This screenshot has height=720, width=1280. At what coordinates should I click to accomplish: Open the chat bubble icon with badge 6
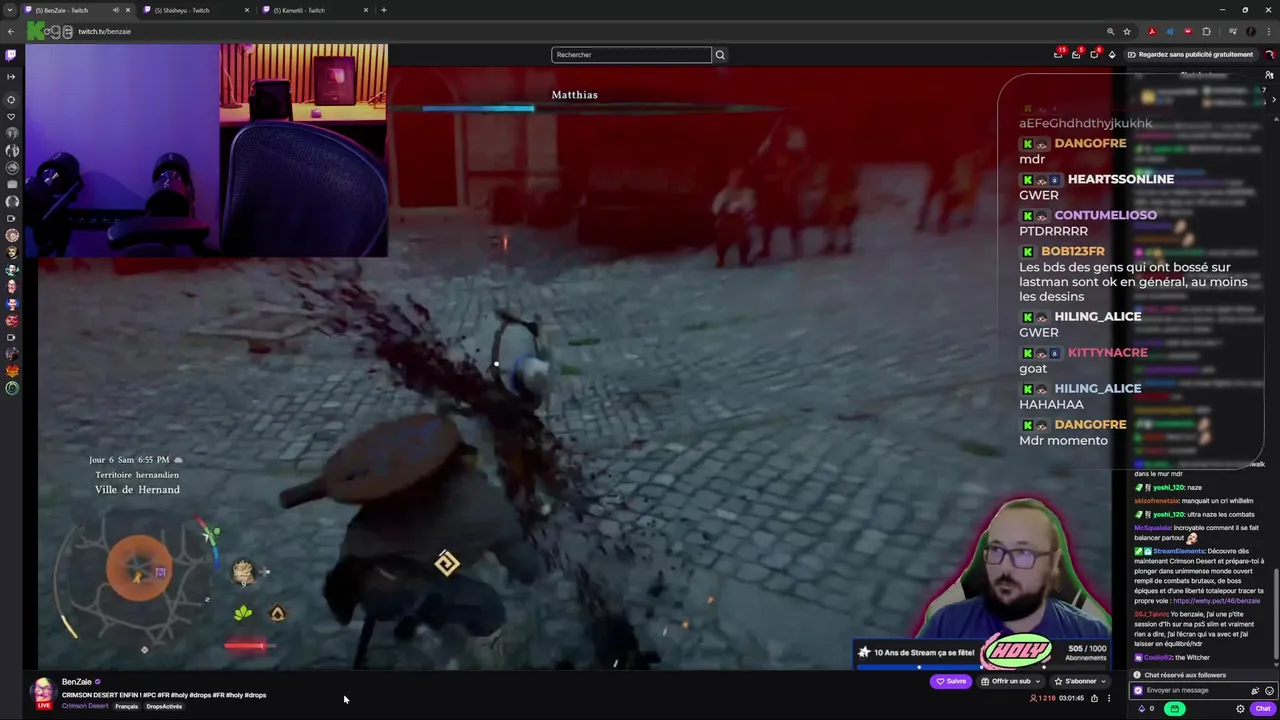point(1094,55)
